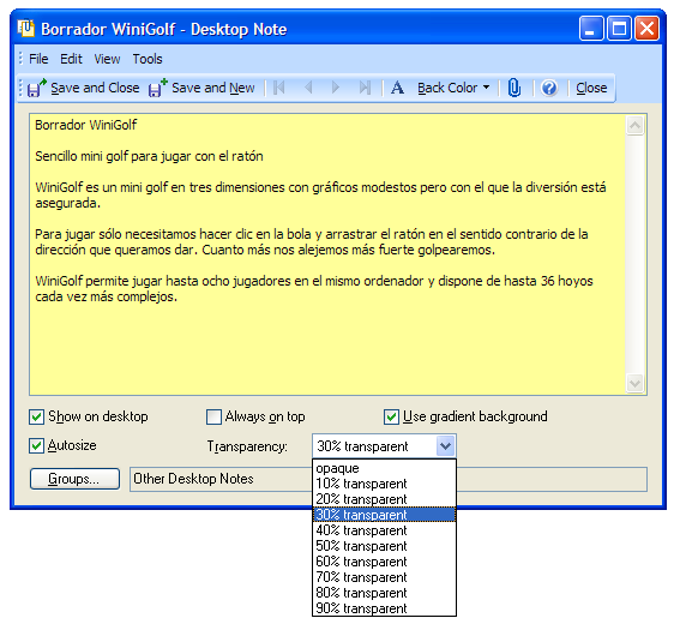Open the Edit menu

click(71, 59)
